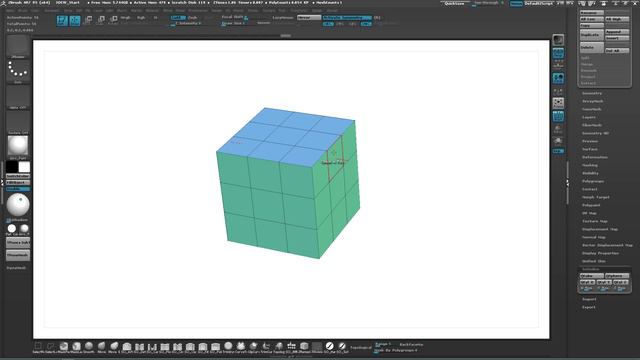Click the BPR render icon

click(558, 40)
